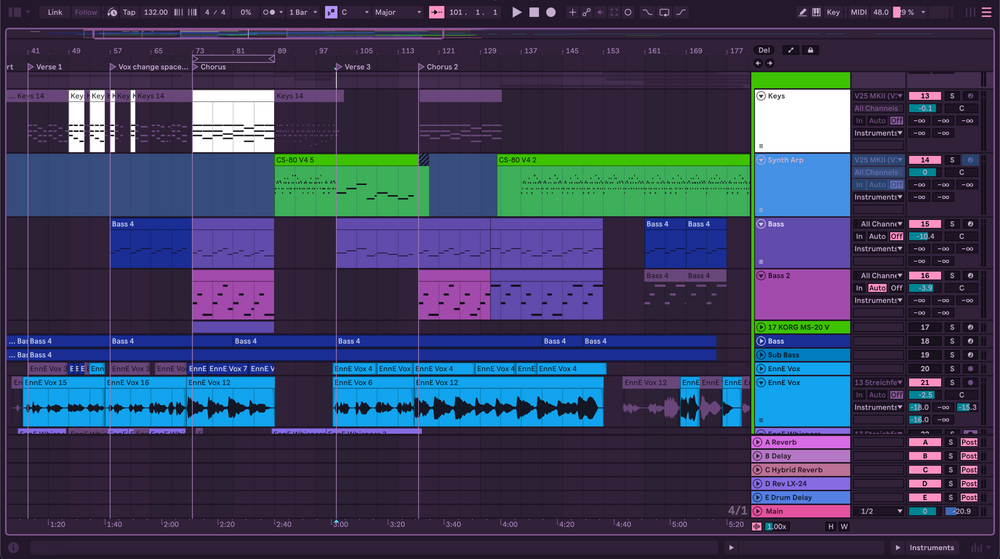
Task: Start playback with the Play button
Action: tap(517, 12)
